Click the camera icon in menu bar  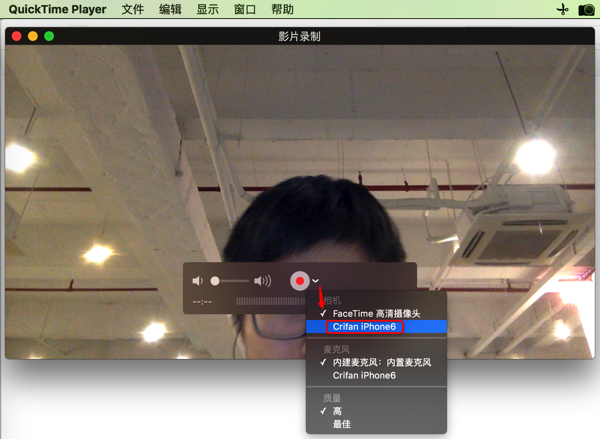point(586,10)
